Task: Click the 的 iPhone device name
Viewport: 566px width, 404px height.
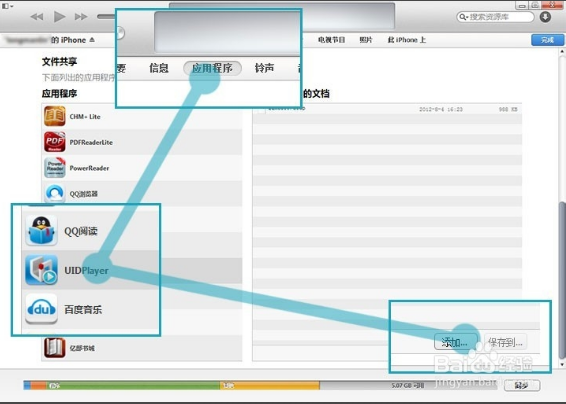Action: (x=68, y=40)
